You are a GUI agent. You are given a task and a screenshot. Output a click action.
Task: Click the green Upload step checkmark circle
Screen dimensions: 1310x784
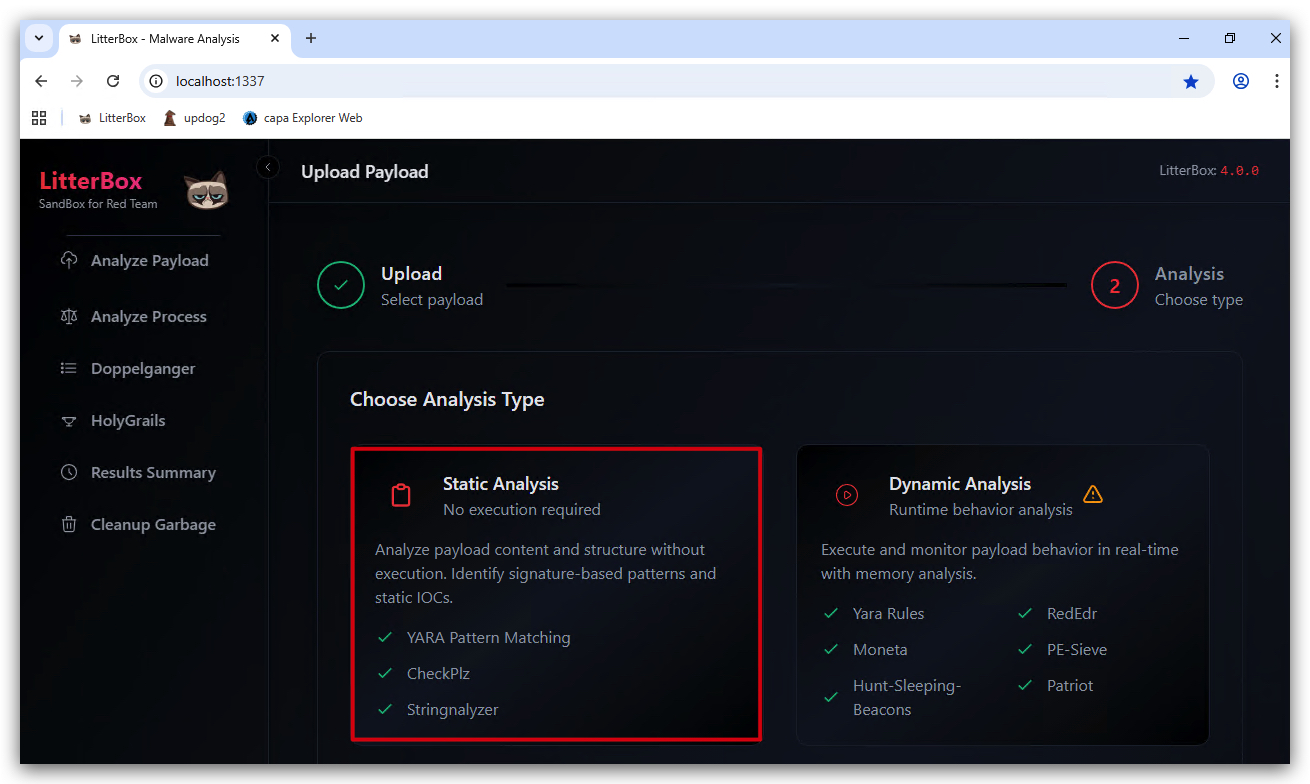point(341,285)
